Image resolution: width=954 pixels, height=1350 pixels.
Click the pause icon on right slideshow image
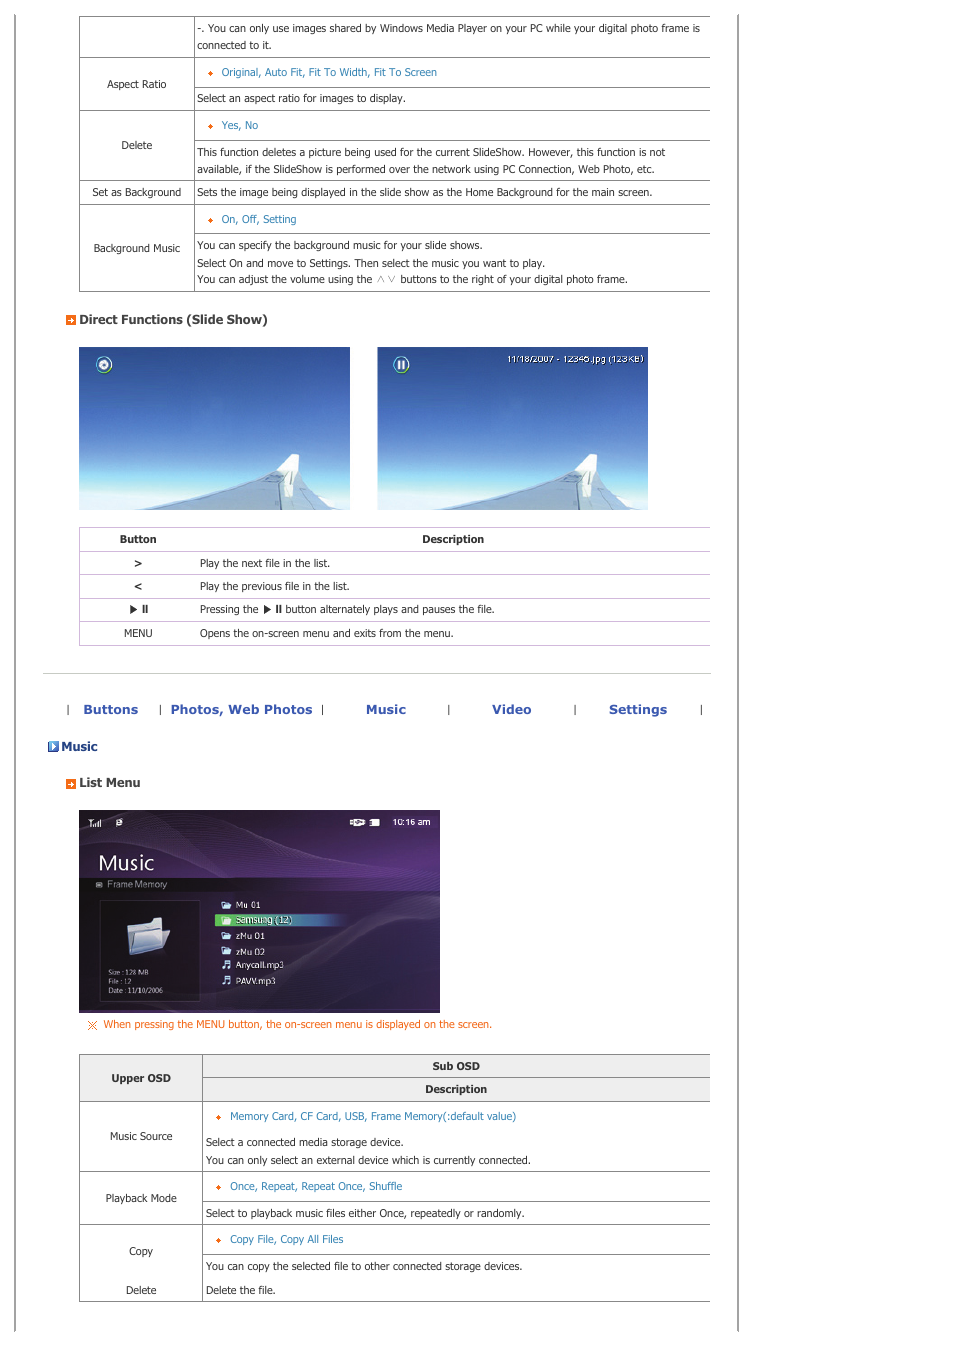(x=401, y=365)
